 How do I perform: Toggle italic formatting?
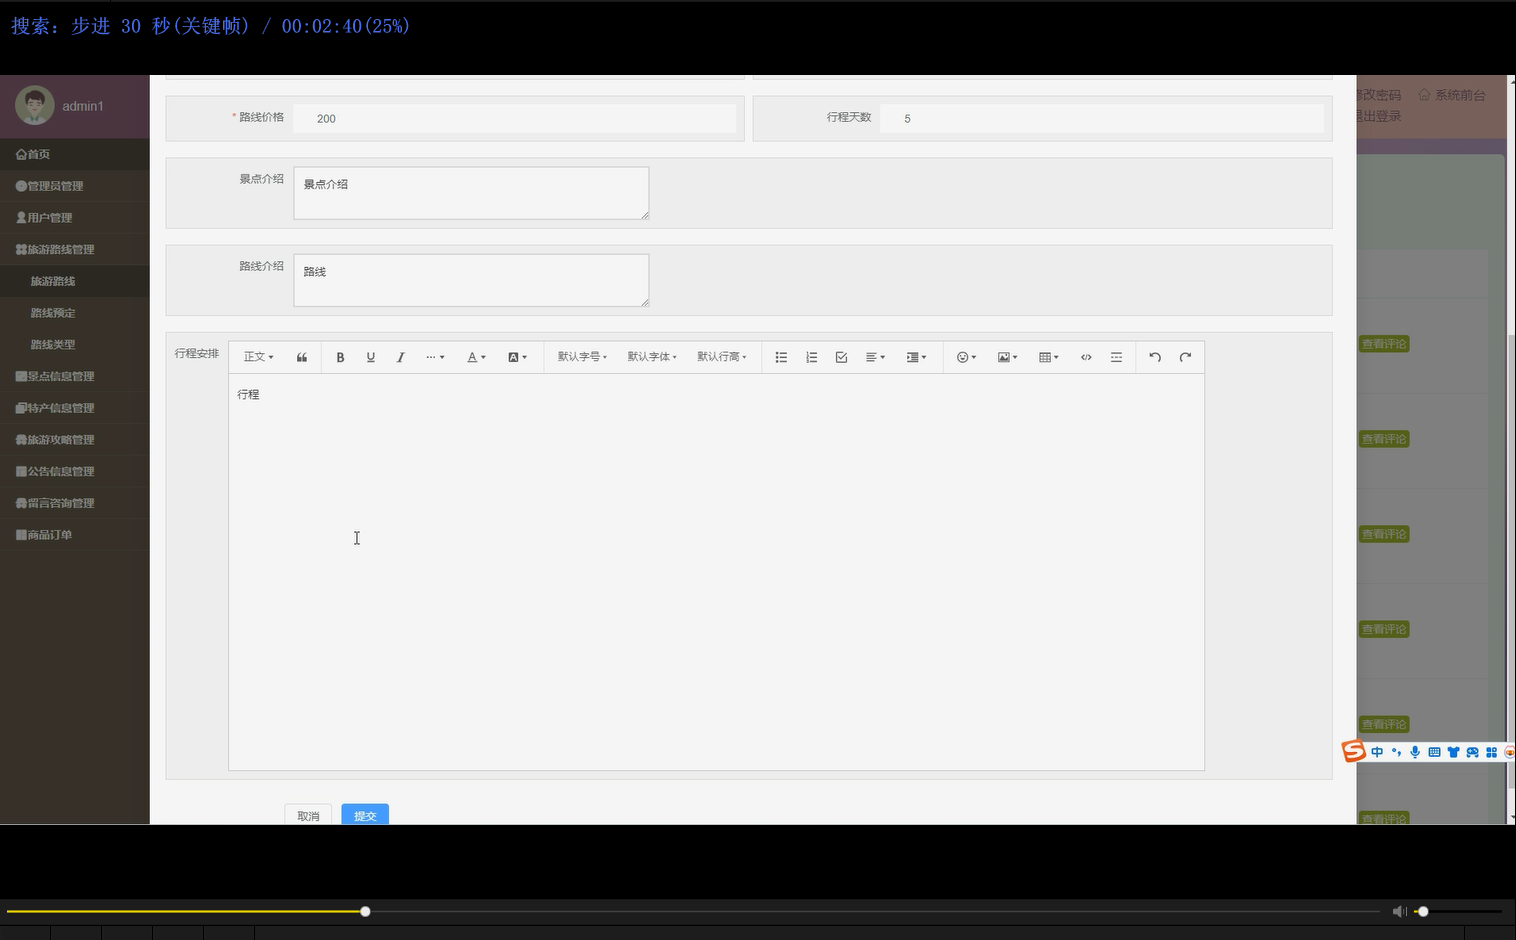coord(401,357)
